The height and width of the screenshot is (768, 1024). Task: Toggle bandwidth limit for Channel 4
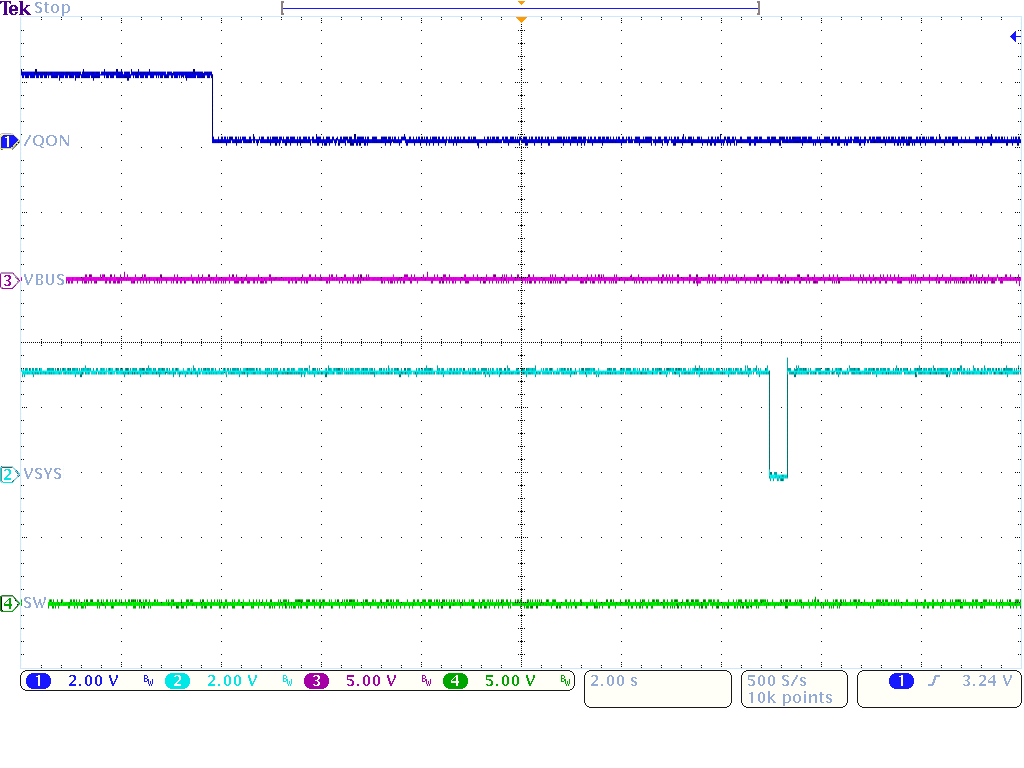click(x=565, y=681)
